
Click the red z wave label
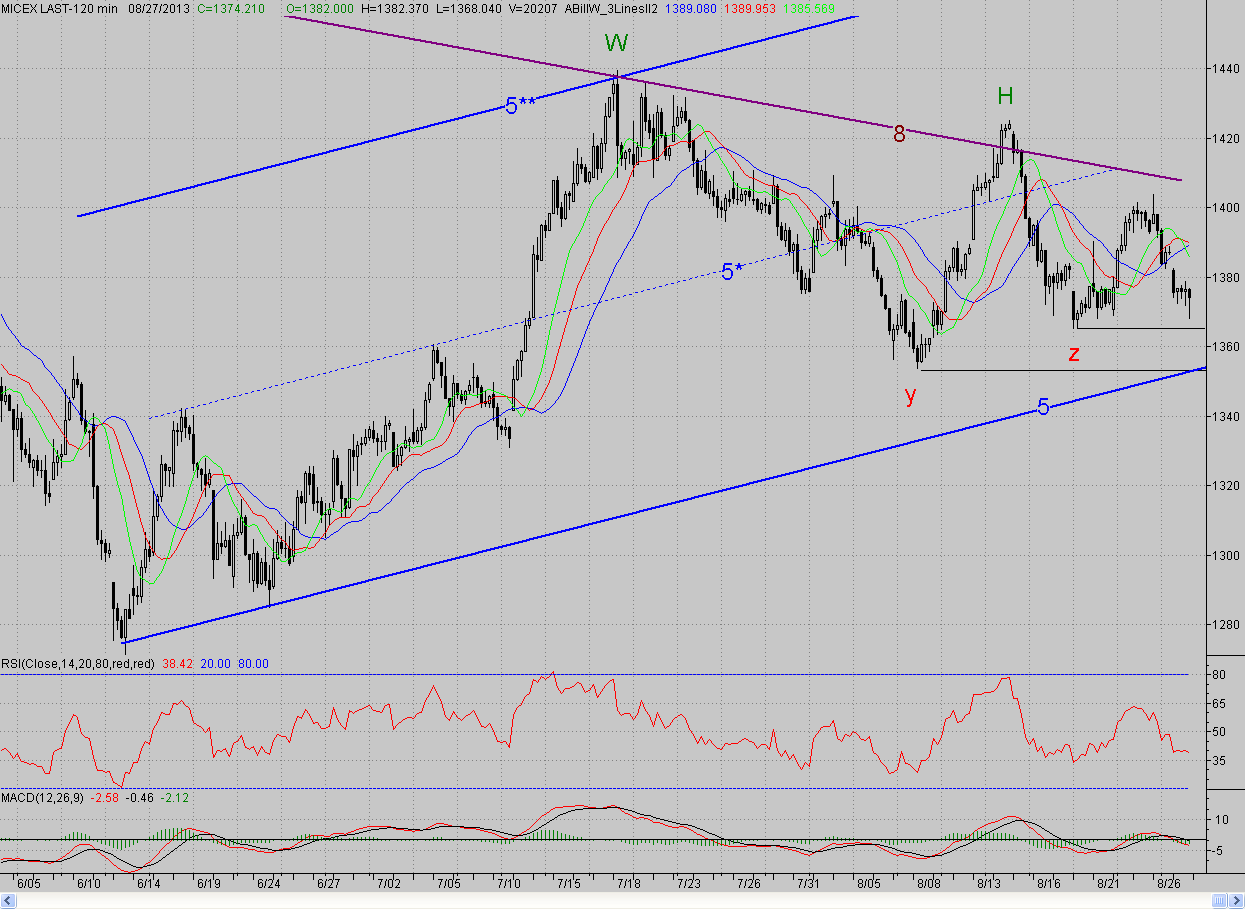(x=1074, y=353)
